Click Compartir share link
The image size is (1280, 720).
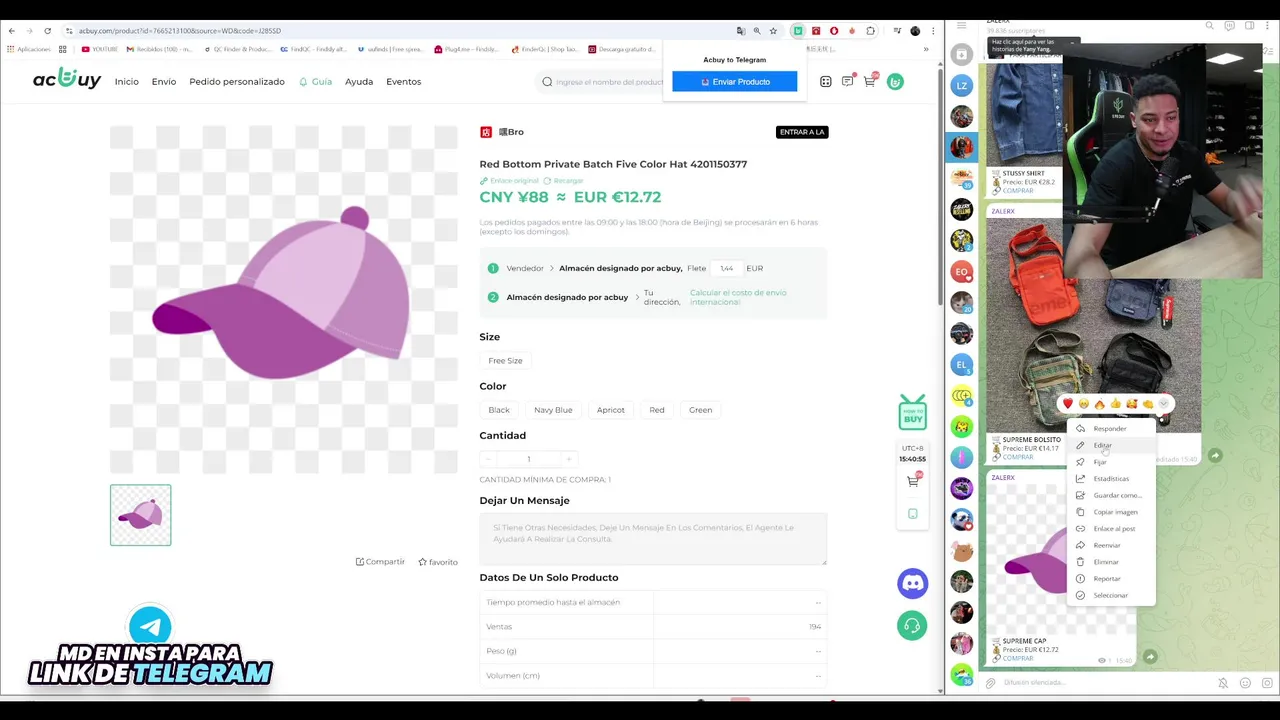(380, 562)
